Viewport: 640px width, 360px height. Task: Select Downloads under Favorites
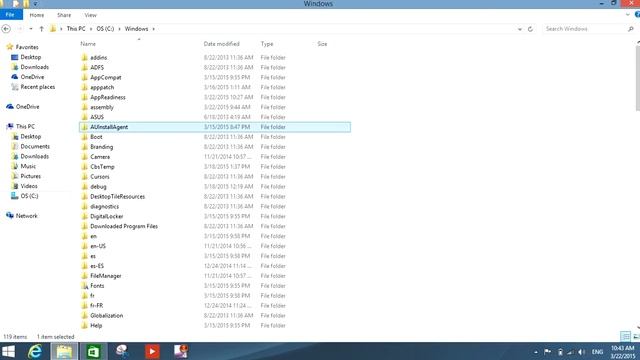tap(35, 67)
